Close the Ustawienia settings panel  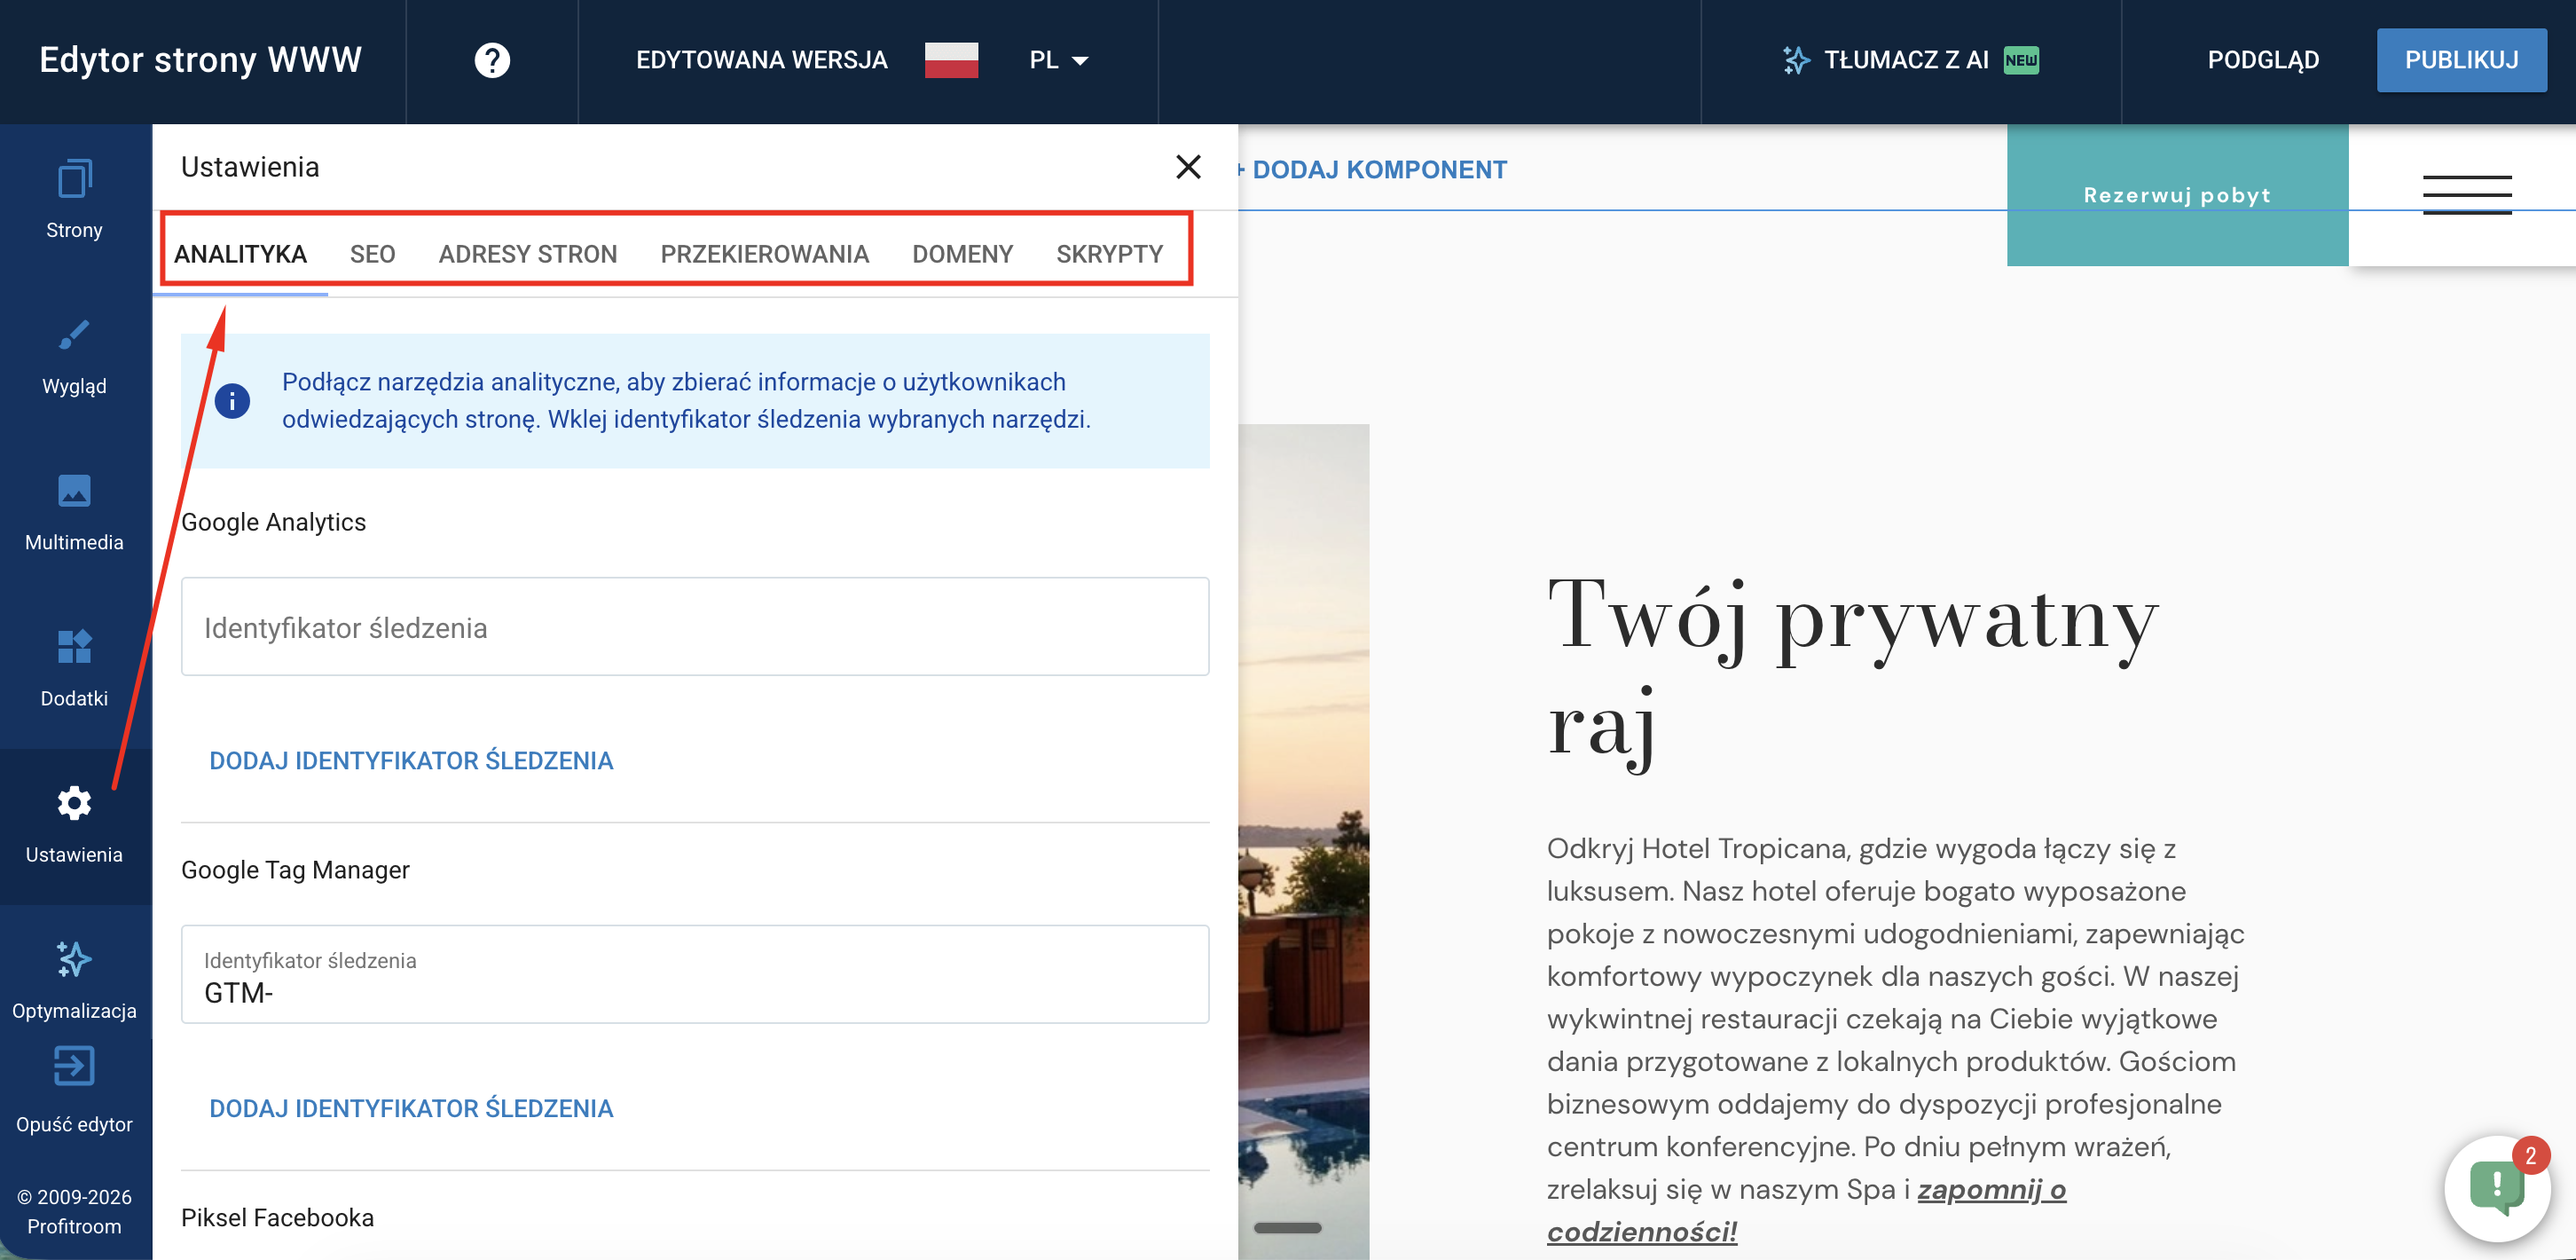pyautogui.click(x=1187, y=167)
